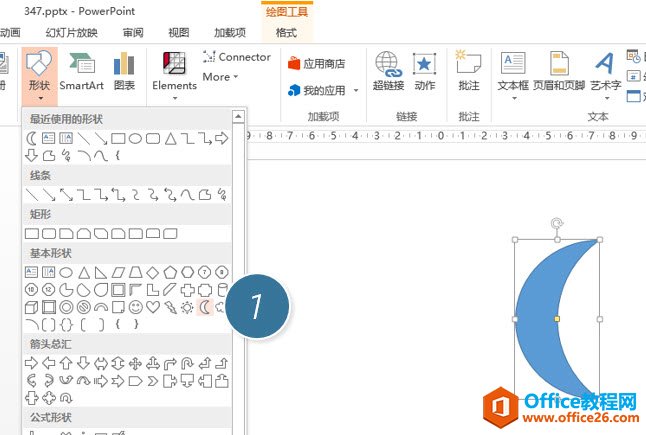Add a comment with 批注 button

(469, 71)
